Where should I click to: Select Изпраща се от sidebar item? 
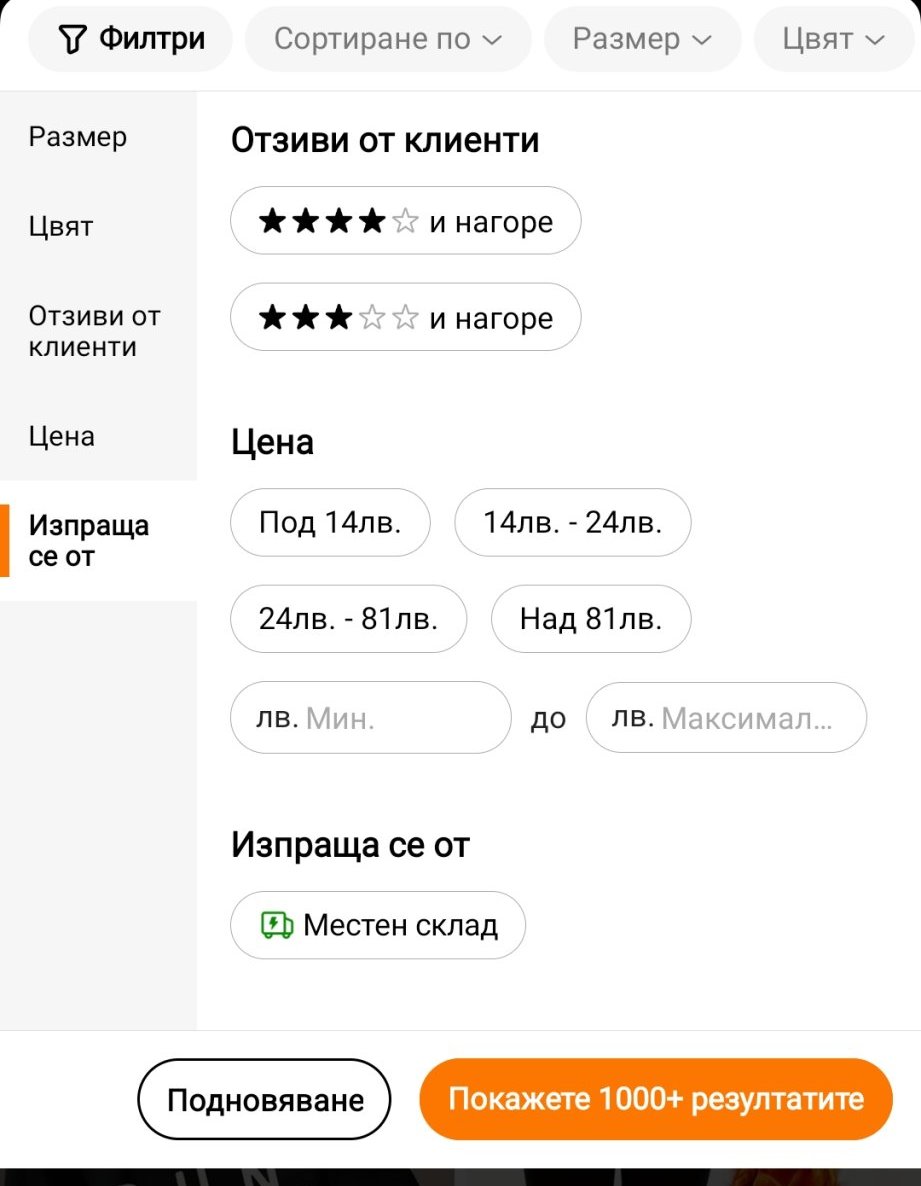click(89, 541)
